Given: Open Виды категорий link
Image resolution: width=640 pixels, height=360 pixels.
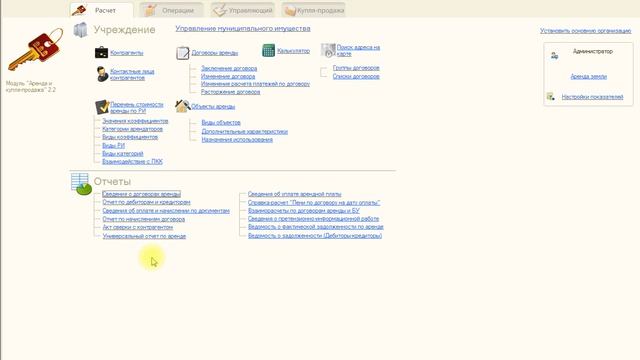Looking at the screenshot, I should (x=123, y=153).
